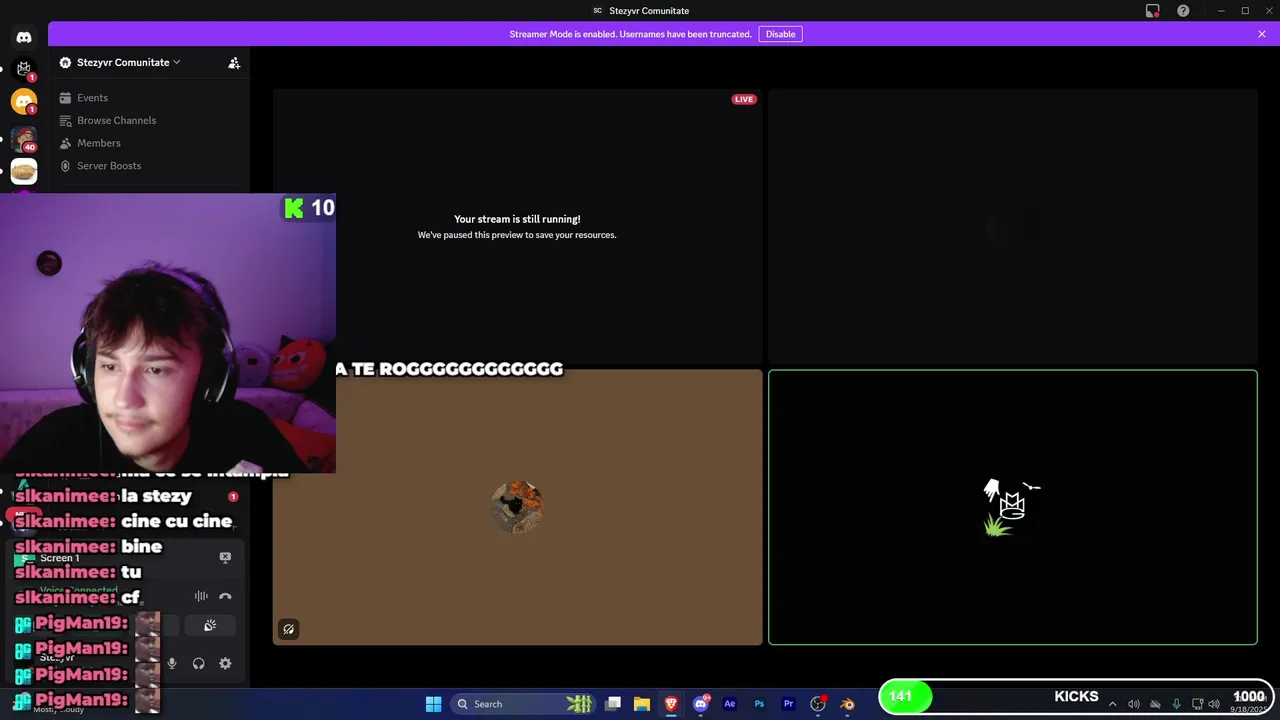Image resolution: width=1280 pixels, height=720 pixels.
Task: Open the clock and date flyout
Action: pyautogui.click(x=1248, y=703)
